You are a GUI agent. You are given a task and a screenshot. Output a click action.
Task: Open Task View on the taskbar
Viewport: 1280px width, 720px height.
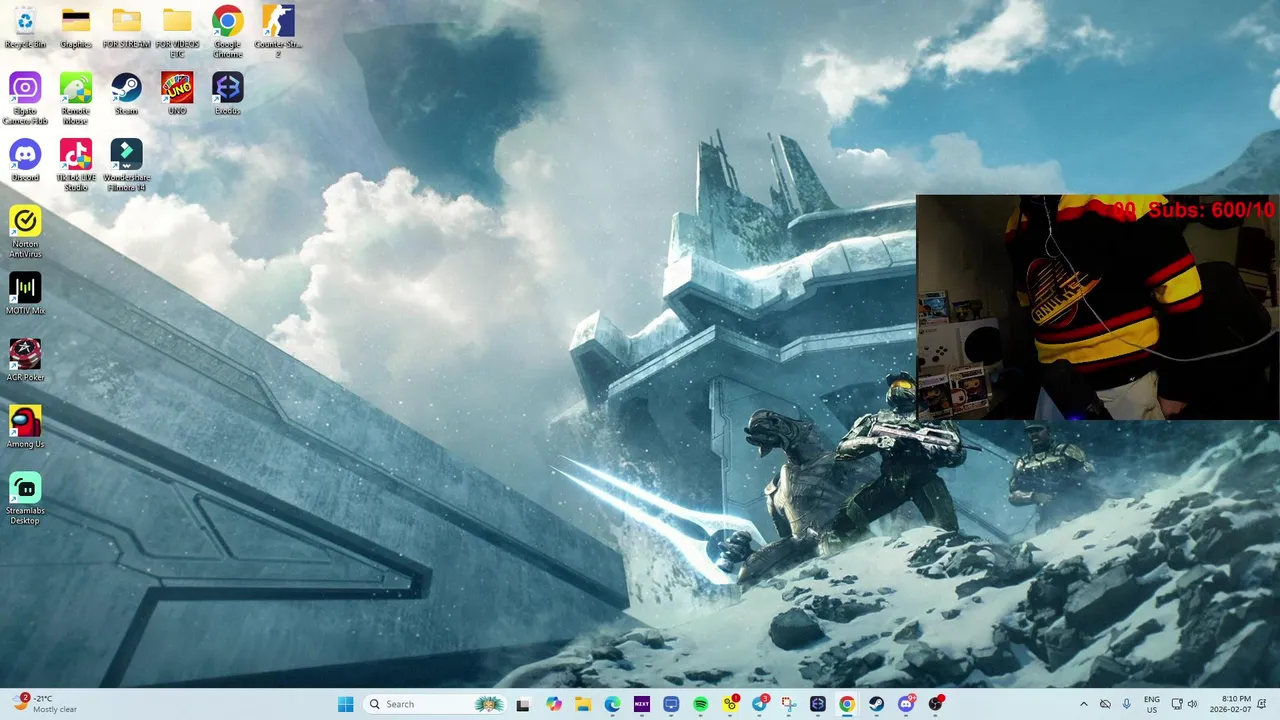coord(522,704)
